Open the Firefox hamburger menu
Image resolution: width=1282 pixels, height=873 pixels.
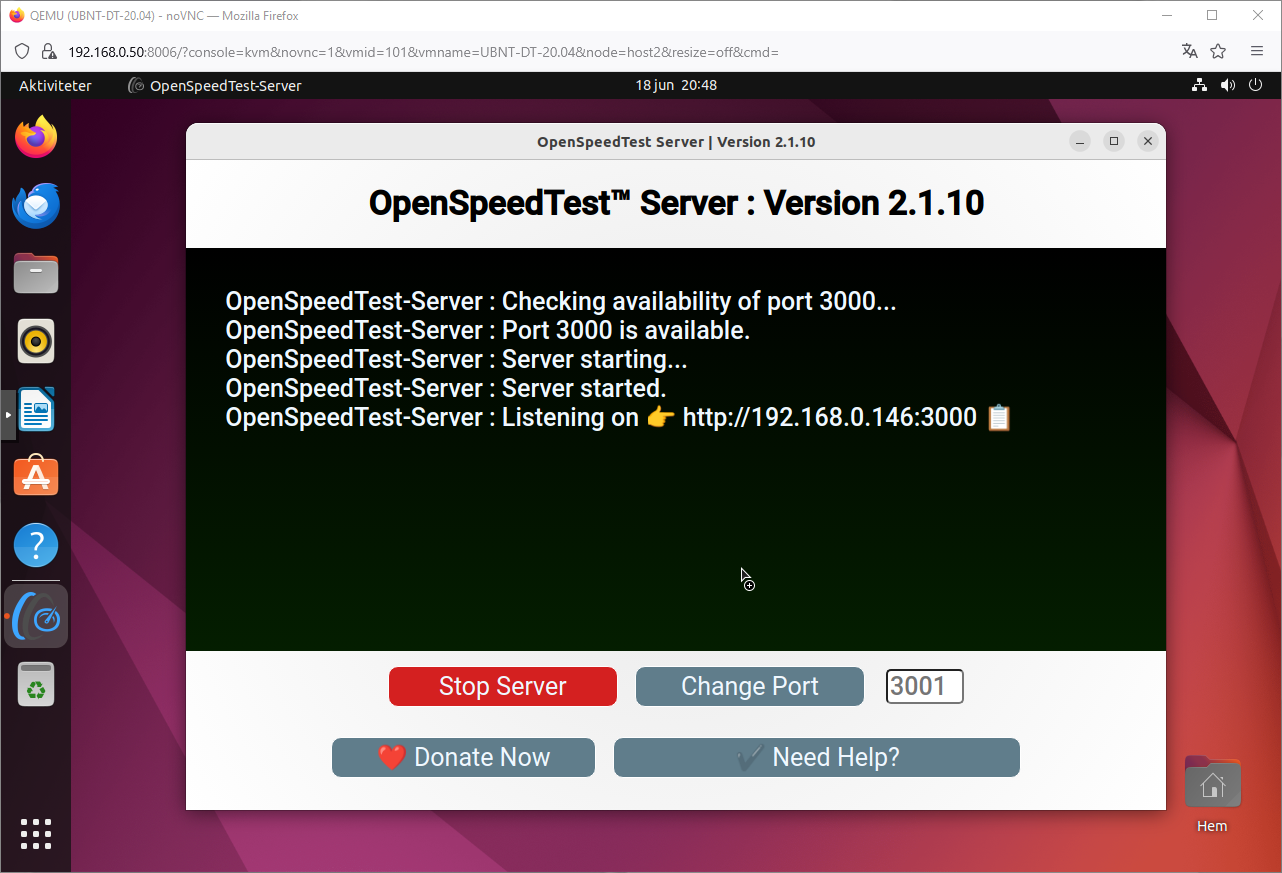click(x=1257, y=51)
